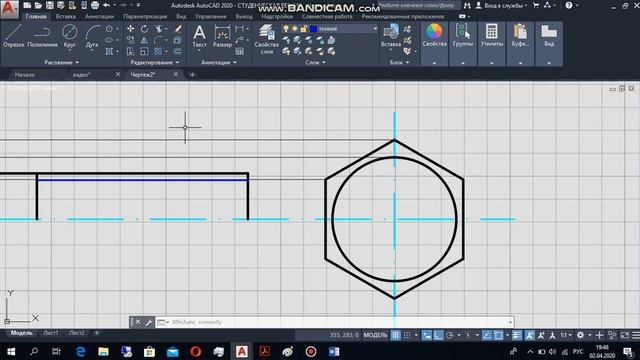The width and height of the screenshot is (640, 360).
Task: Toggle lineweight display in status bar
Action: [x=517, y=335]
